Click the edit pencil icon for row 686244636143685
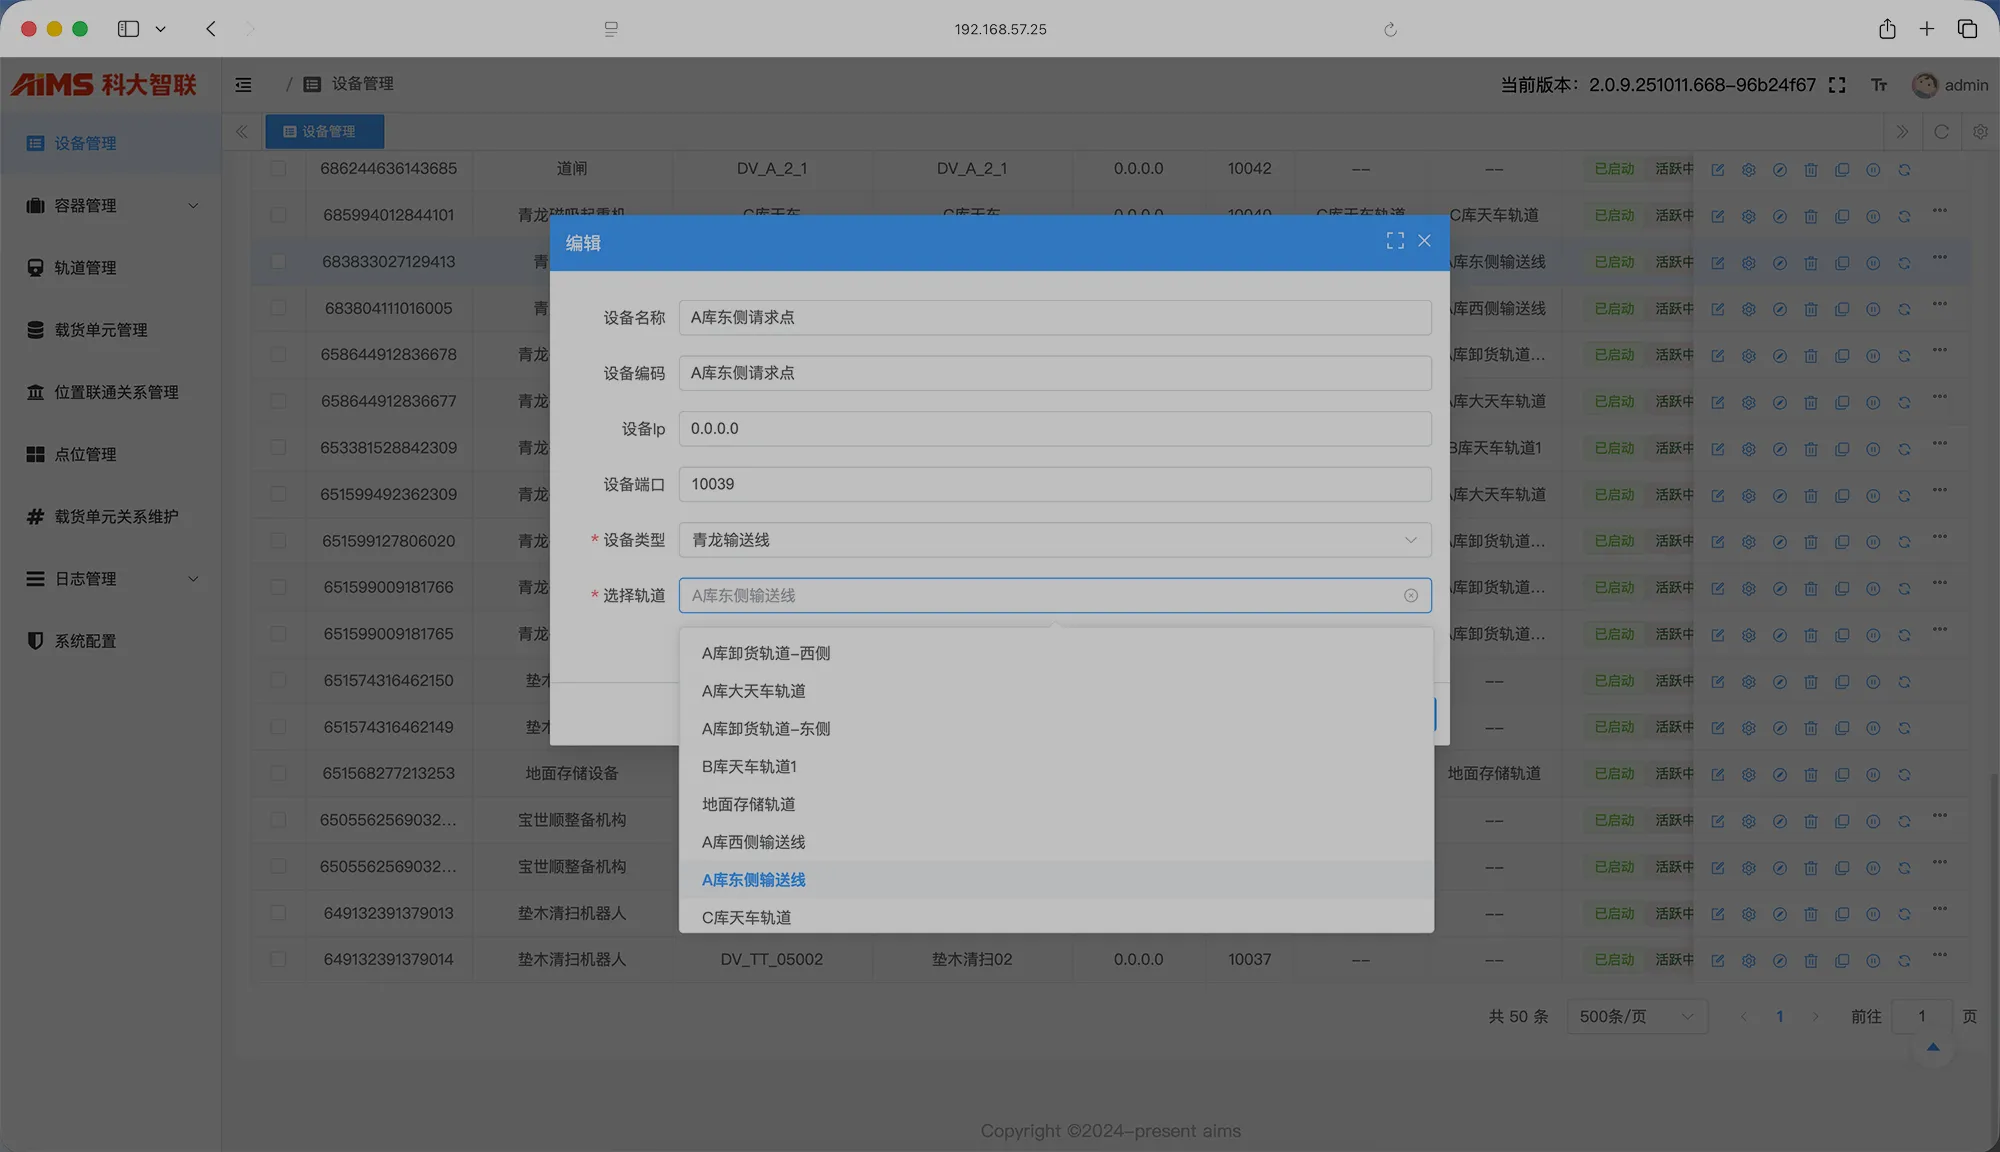 coord(1717,170)
